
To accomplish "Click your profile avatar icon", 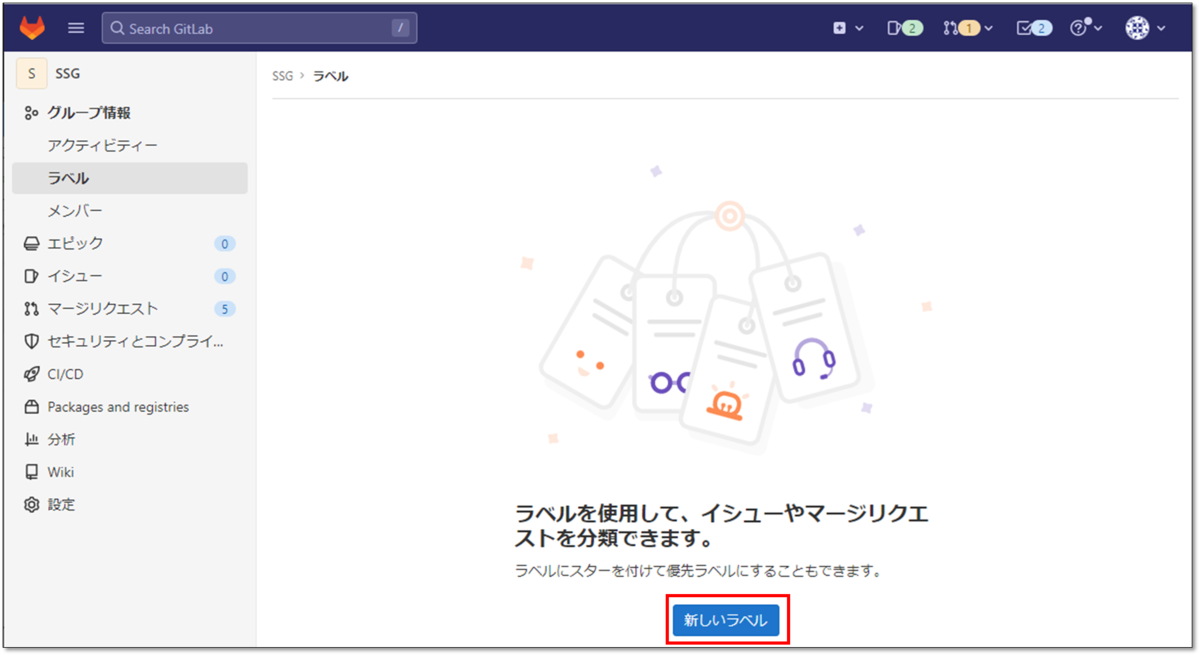I will 1135,27.
